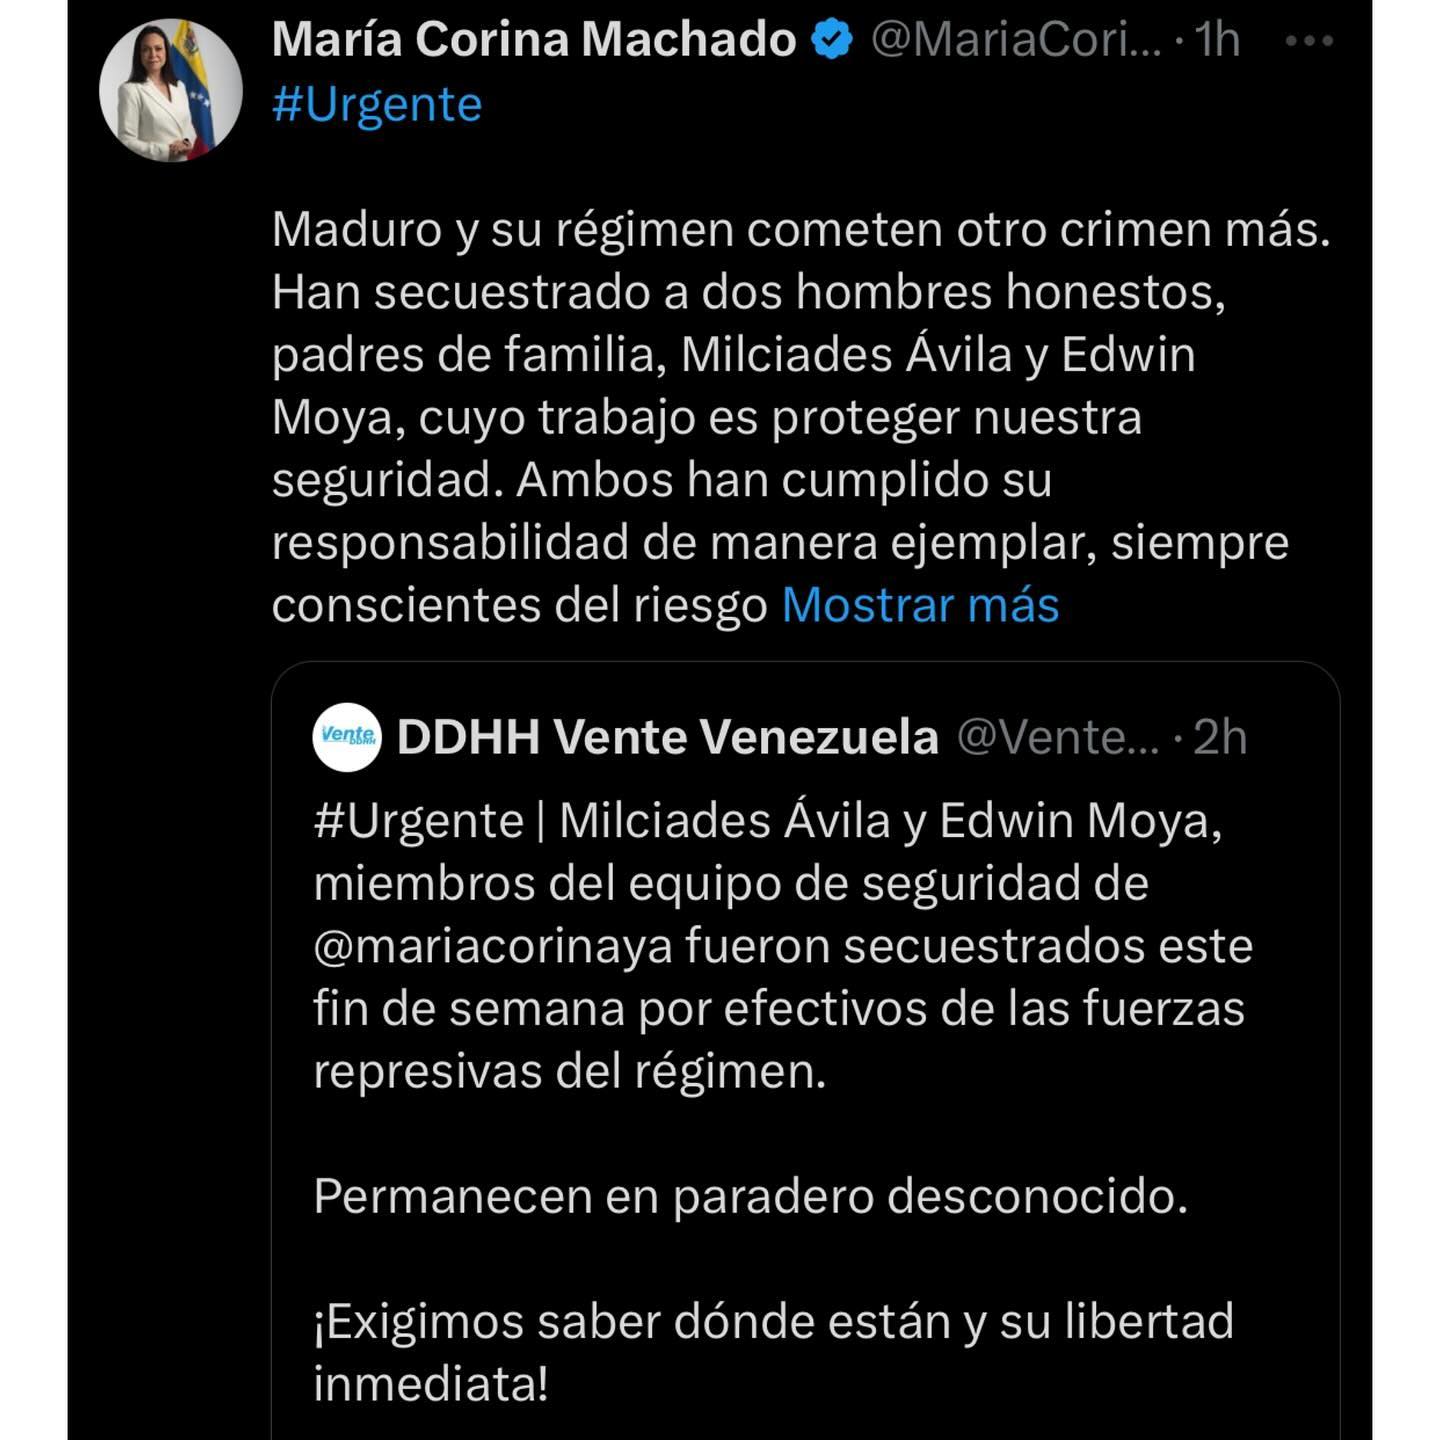Click the @mariacorinaya mention
The width and height of the screenshot is (1440, 1440).
point(493,946)
